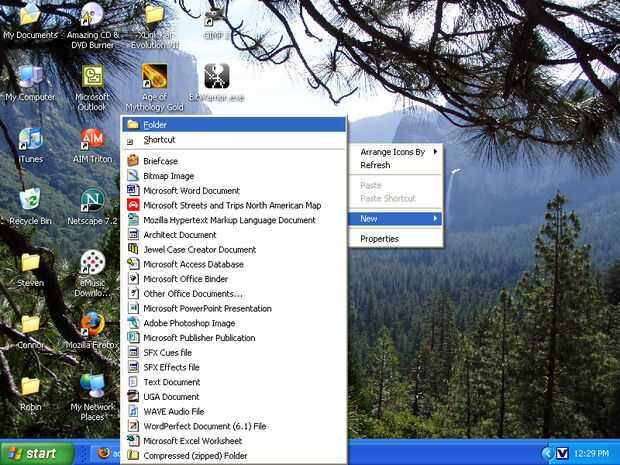Image resolution: width=620 pixels, height=465 pixels.
Task: Create a new Text Document
Action: pyautogui.click(x=234, y=382)
